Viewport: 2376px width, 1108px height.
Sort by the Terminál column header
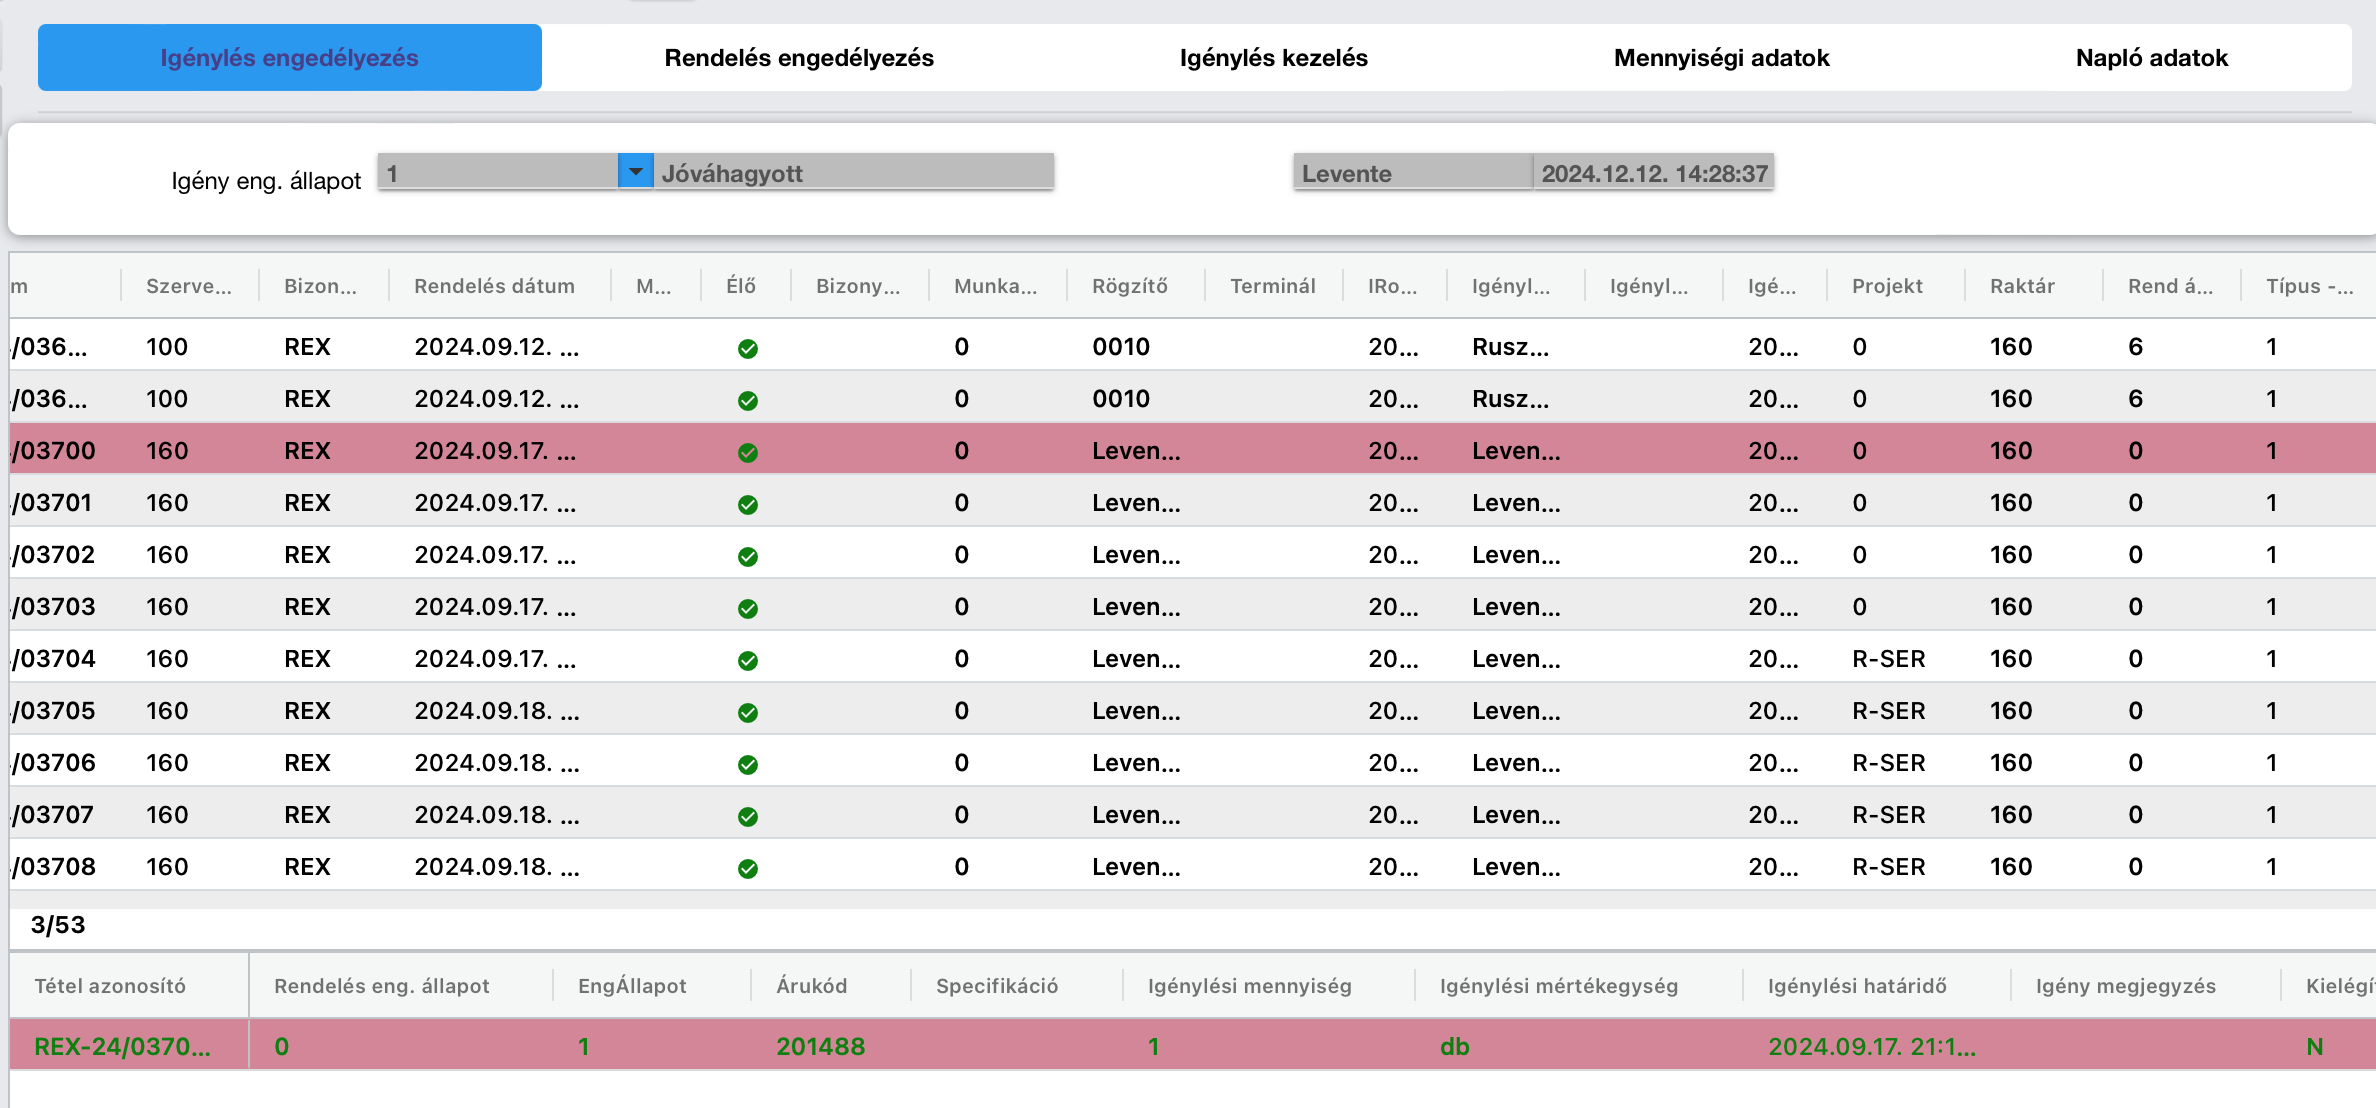(1272, 286)
